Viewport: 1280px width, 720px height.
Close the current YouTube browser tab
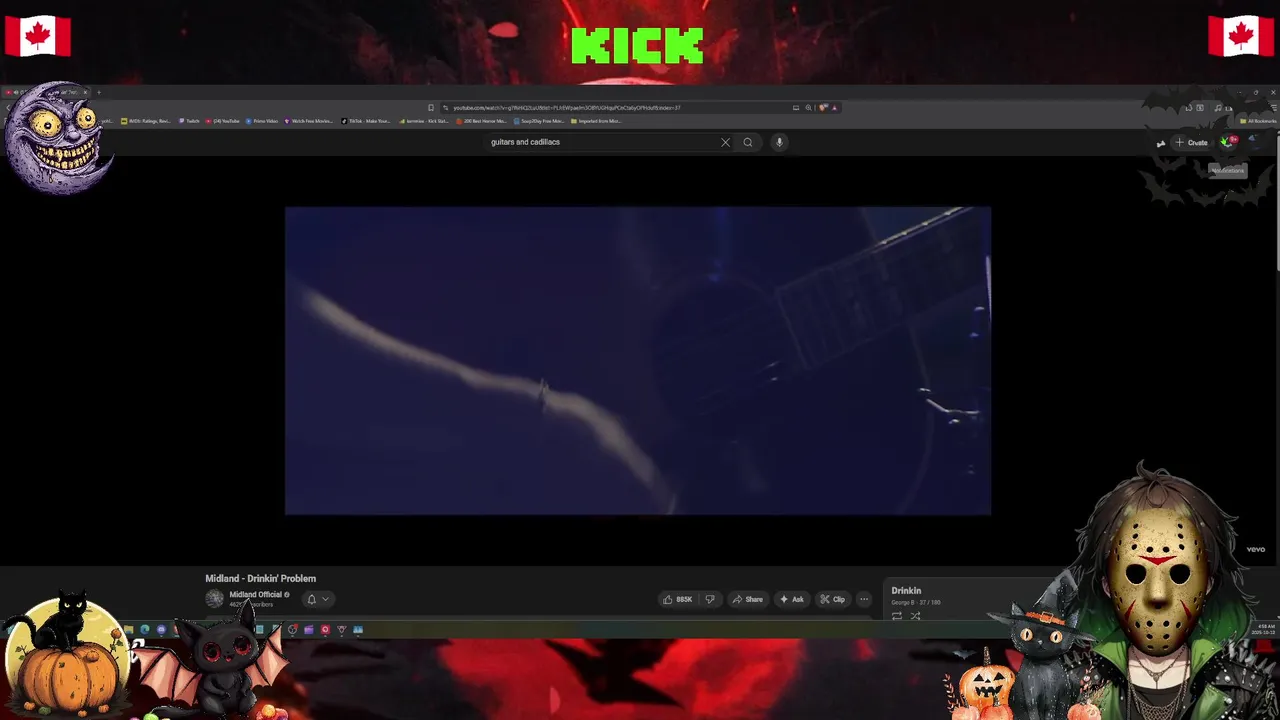click(85, 92)
